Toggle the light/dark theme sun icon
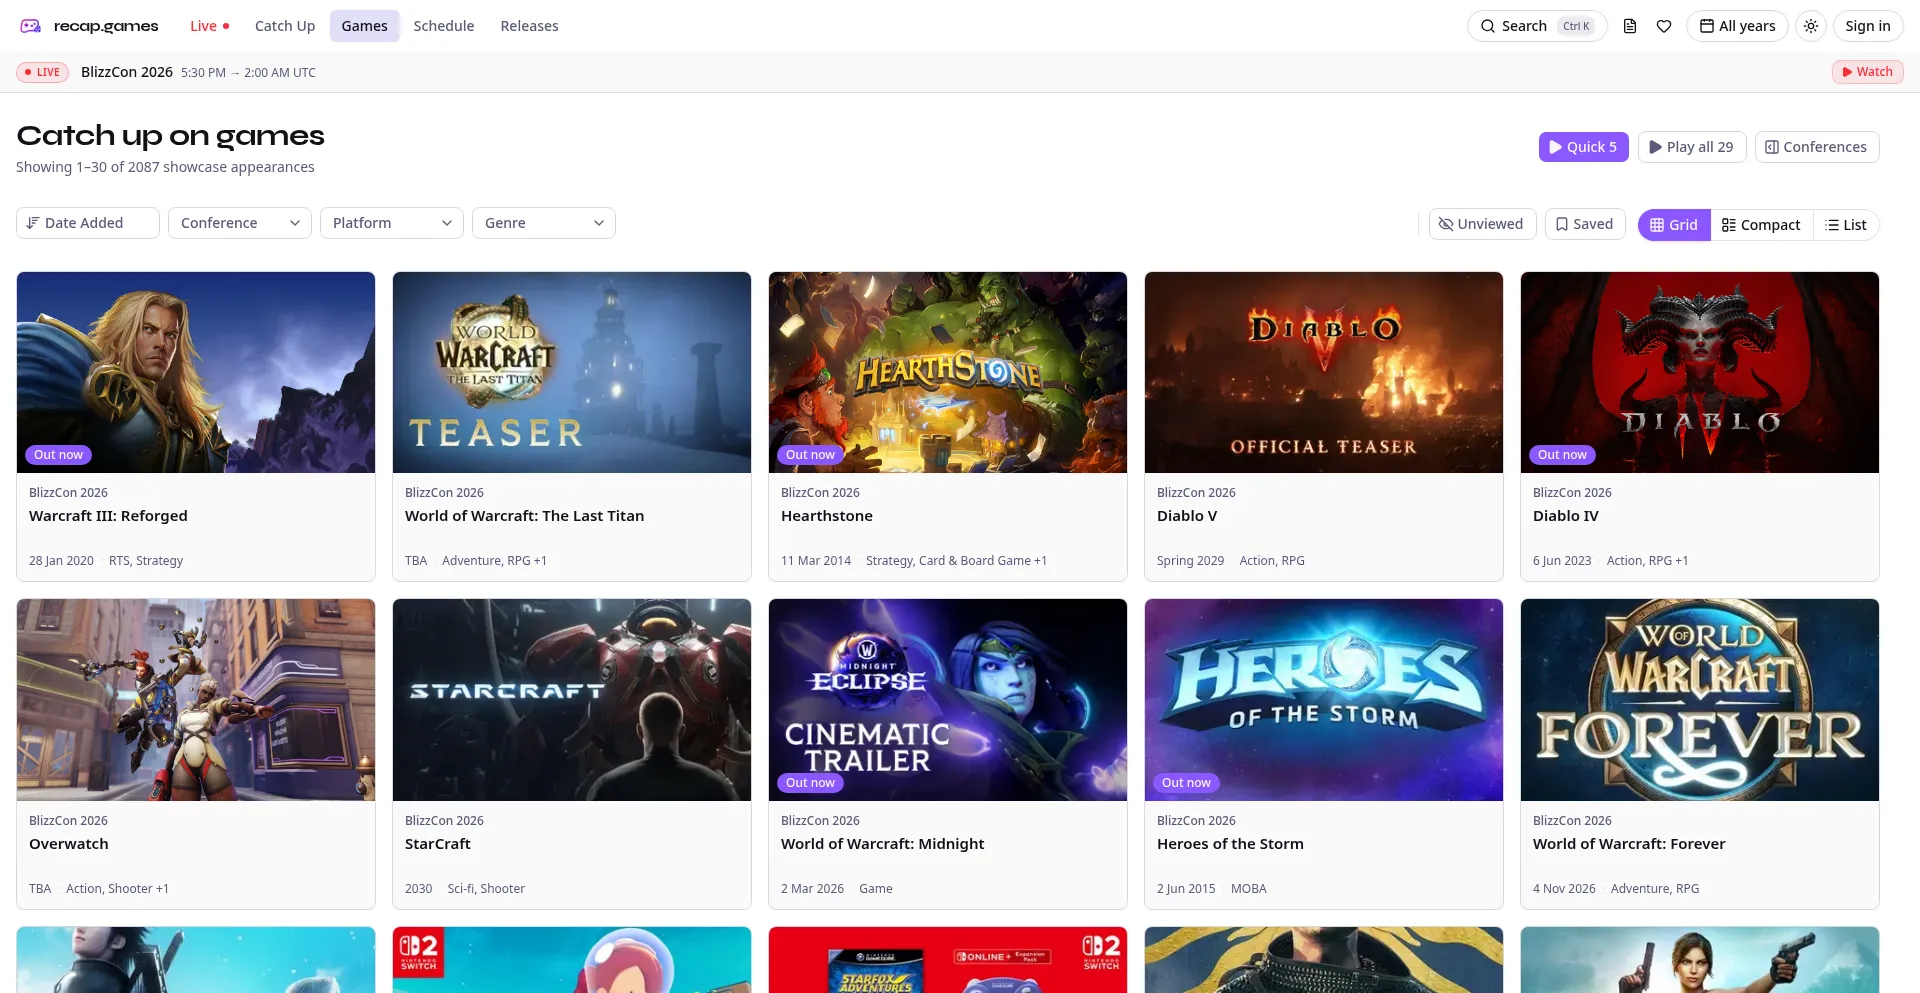Viewport: 1920px width, 993px height. 1811,26
